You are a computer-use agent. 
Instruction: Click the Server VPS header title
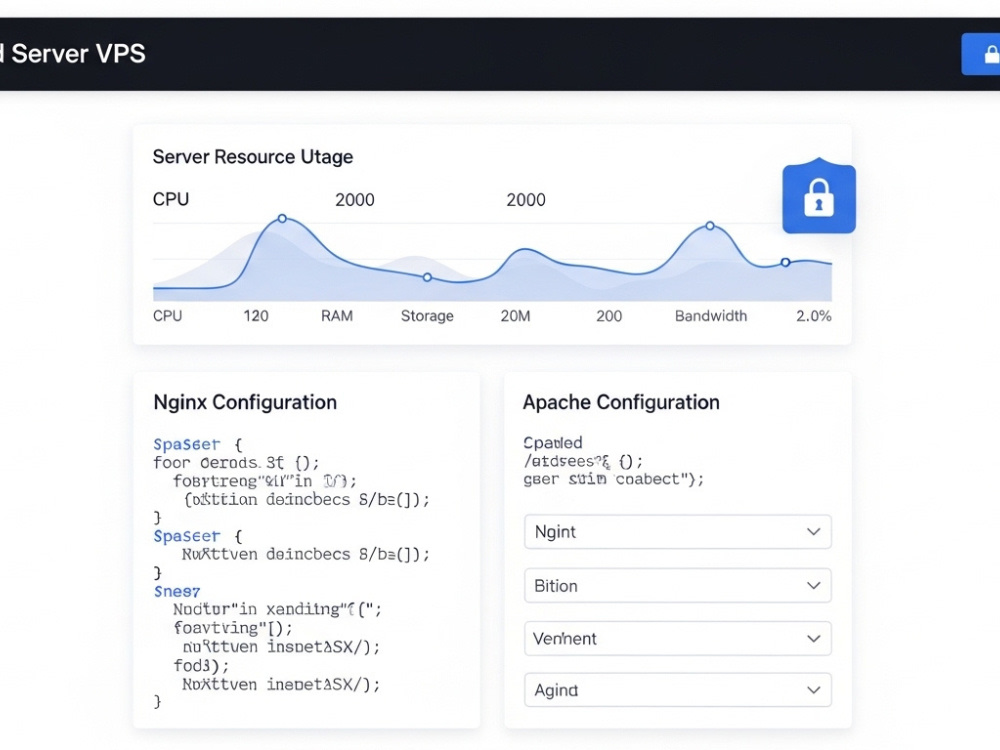[x=78, y=54]
